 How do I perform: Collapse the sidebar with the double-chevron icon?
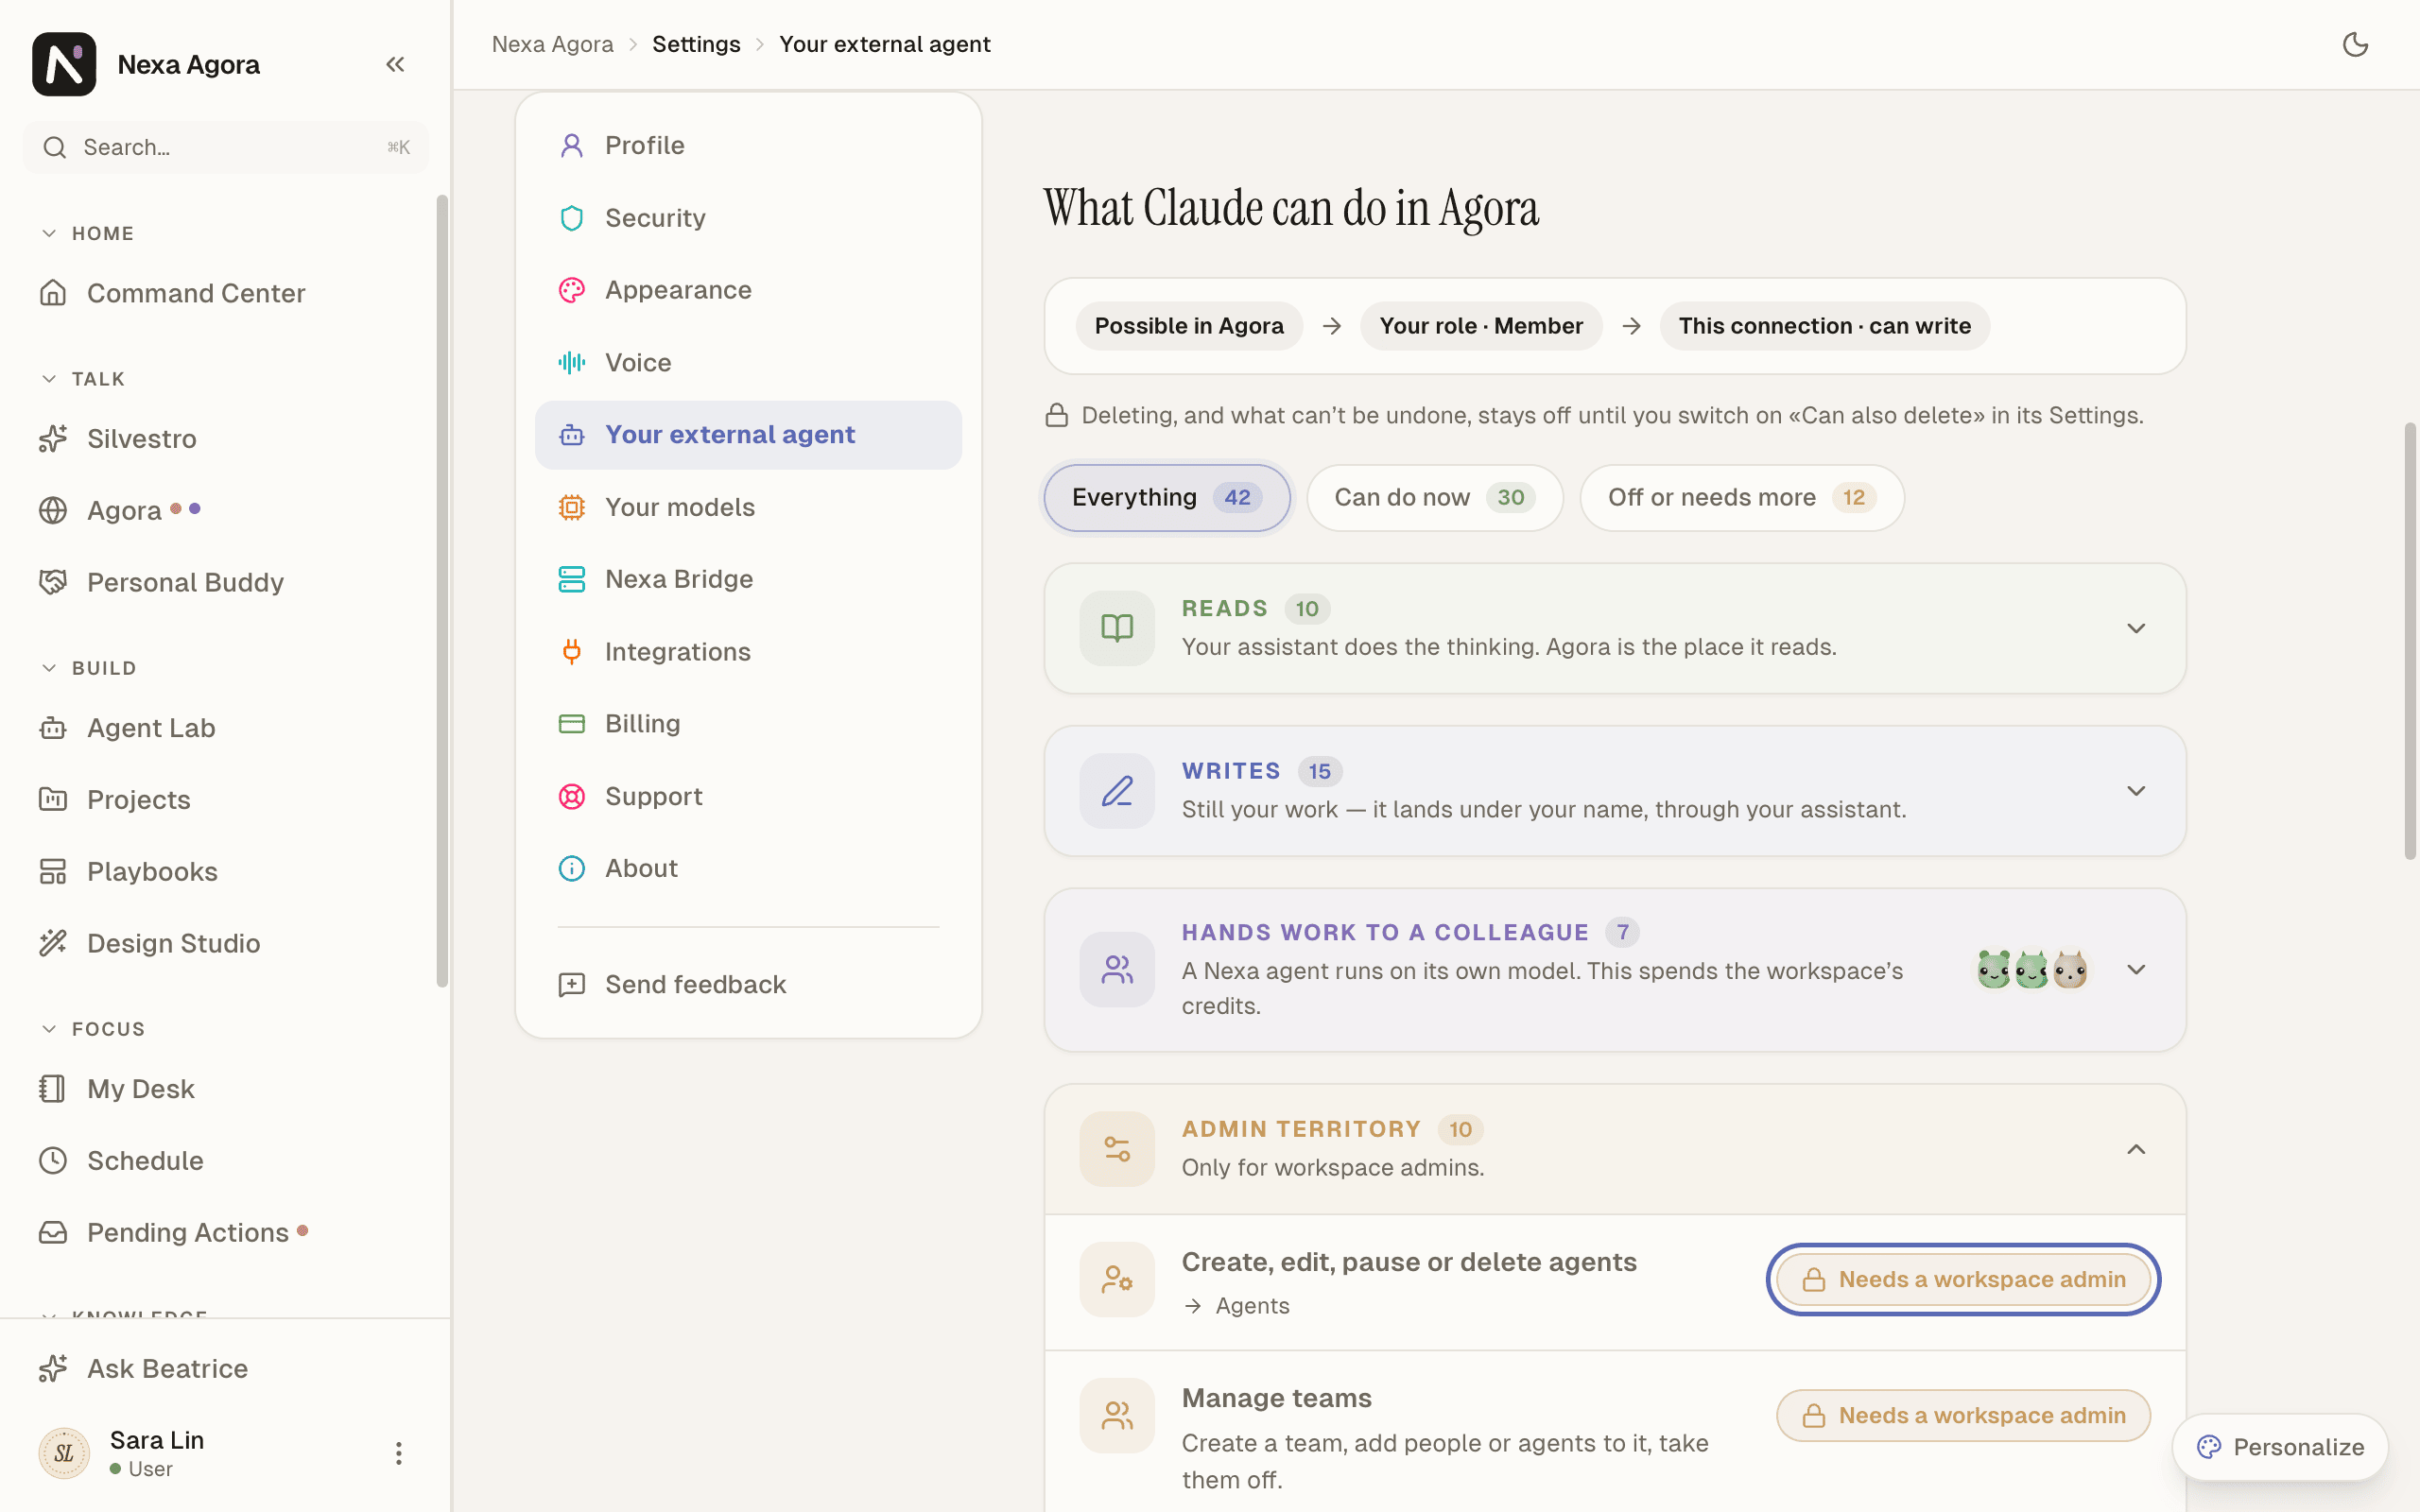point(395,64)
